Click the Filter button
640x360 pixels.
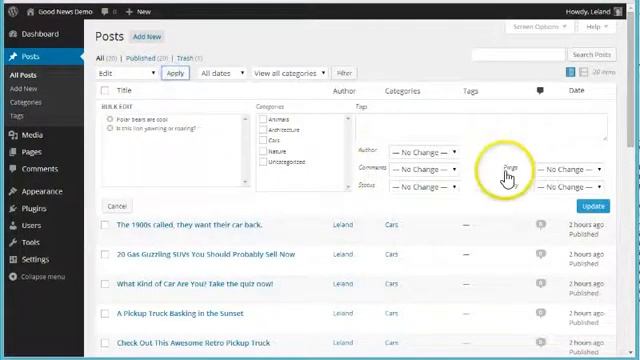[x=344, y=73]
